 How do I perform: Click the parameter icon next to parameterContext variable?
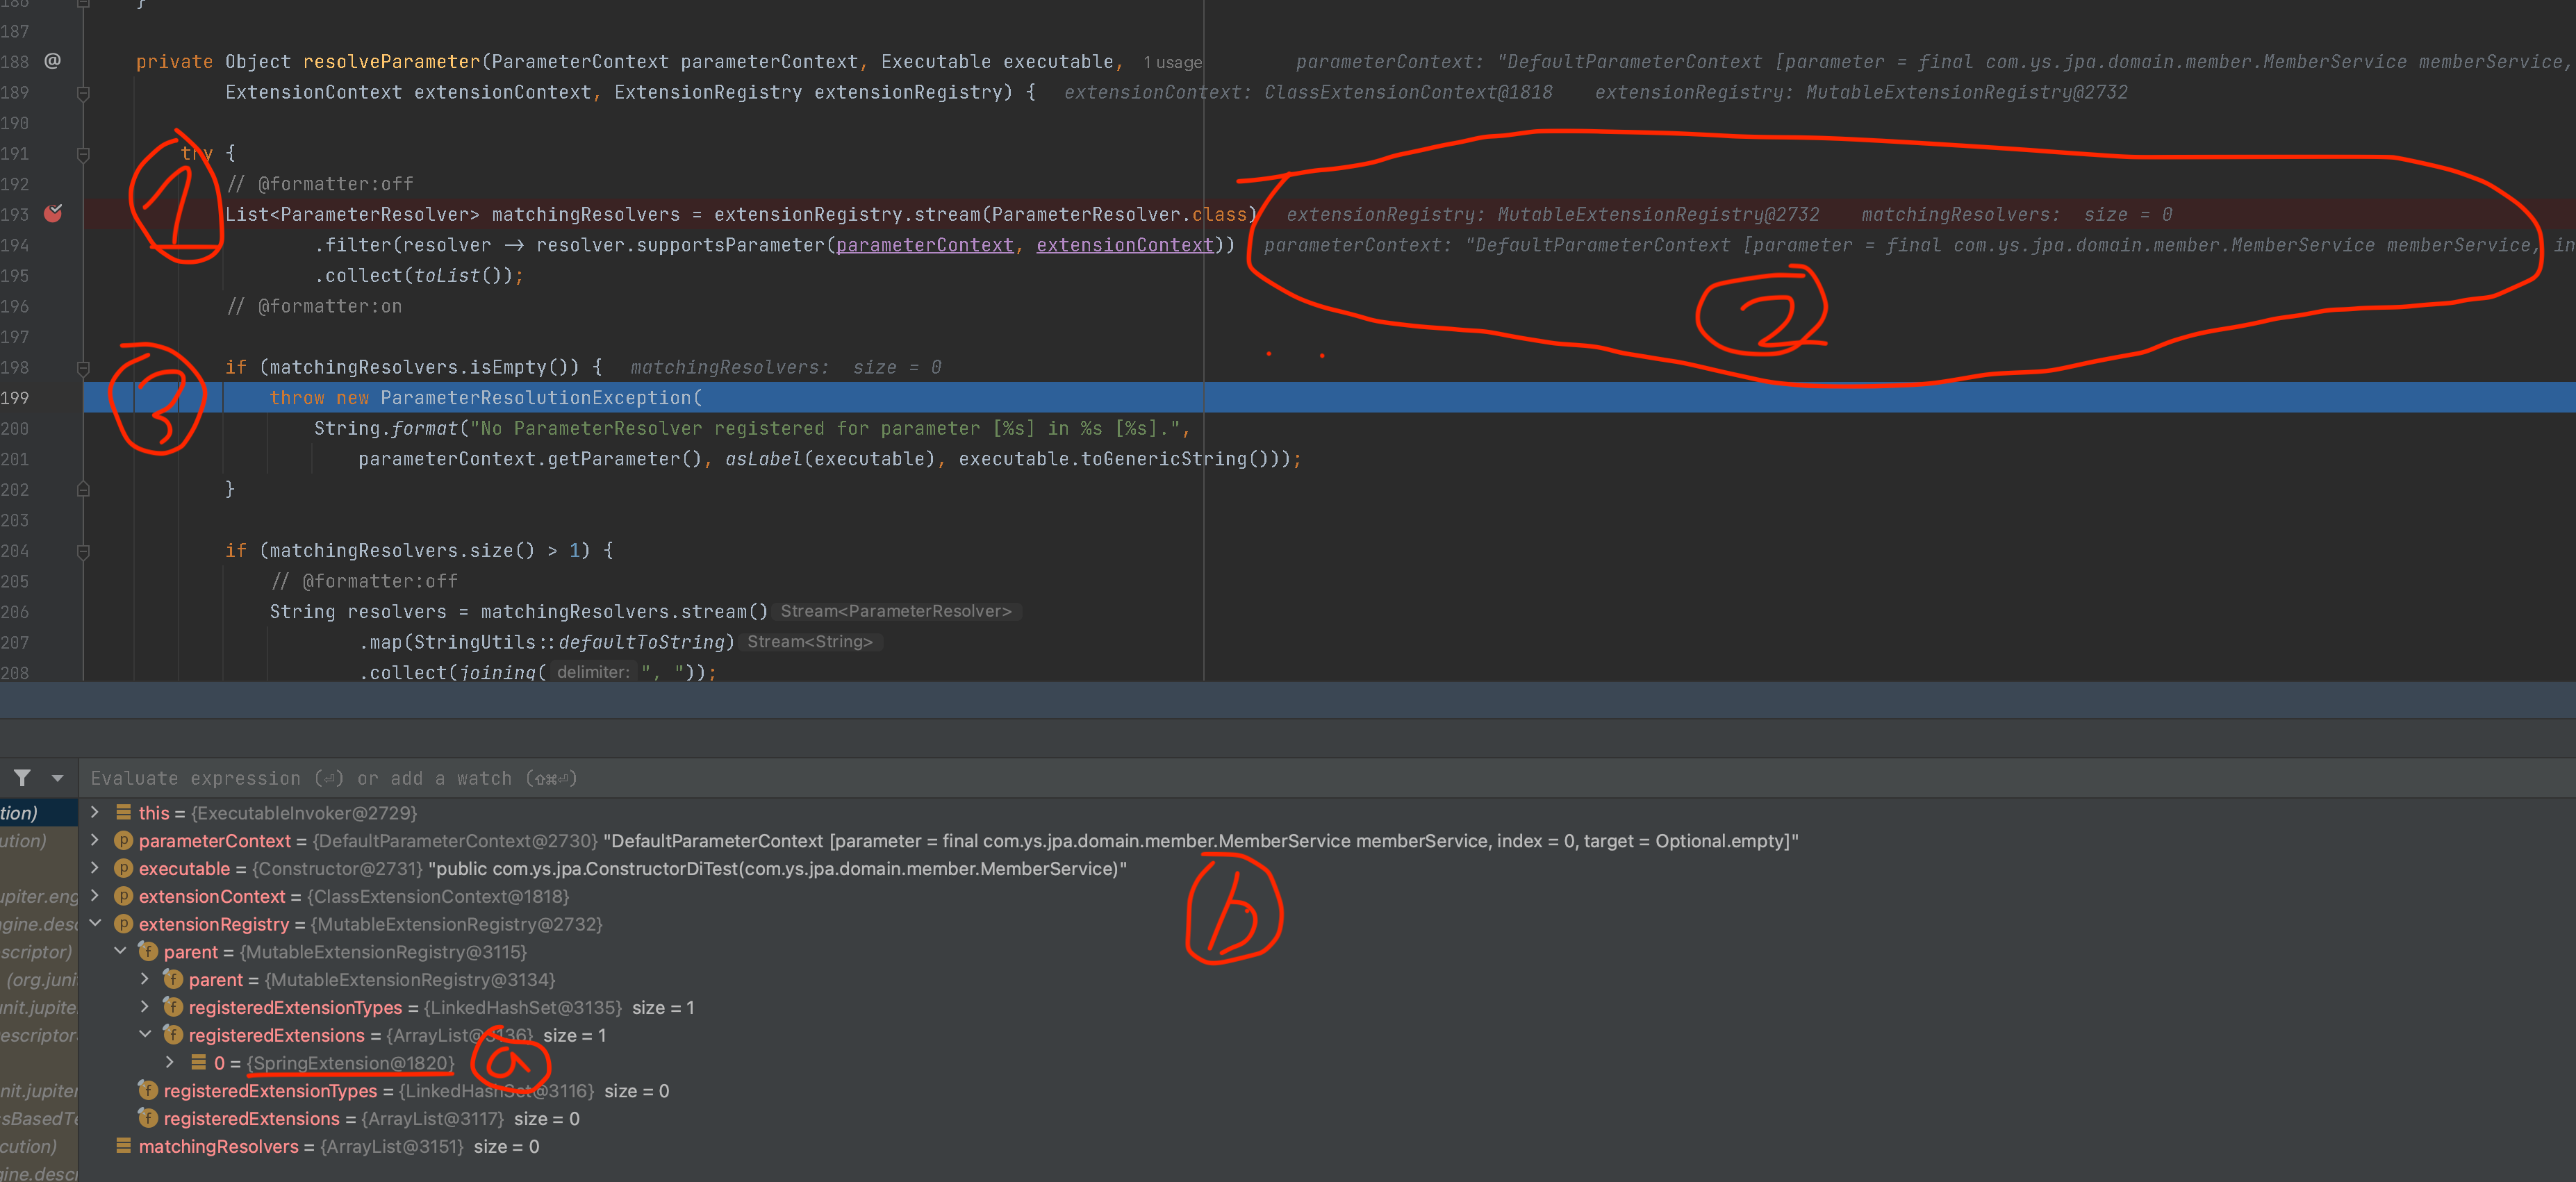coord(123,841)
